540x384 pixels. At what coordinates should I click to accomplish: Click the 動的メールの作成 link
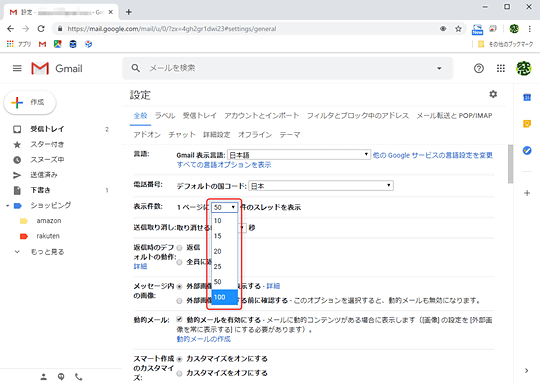tap(204, 339)
